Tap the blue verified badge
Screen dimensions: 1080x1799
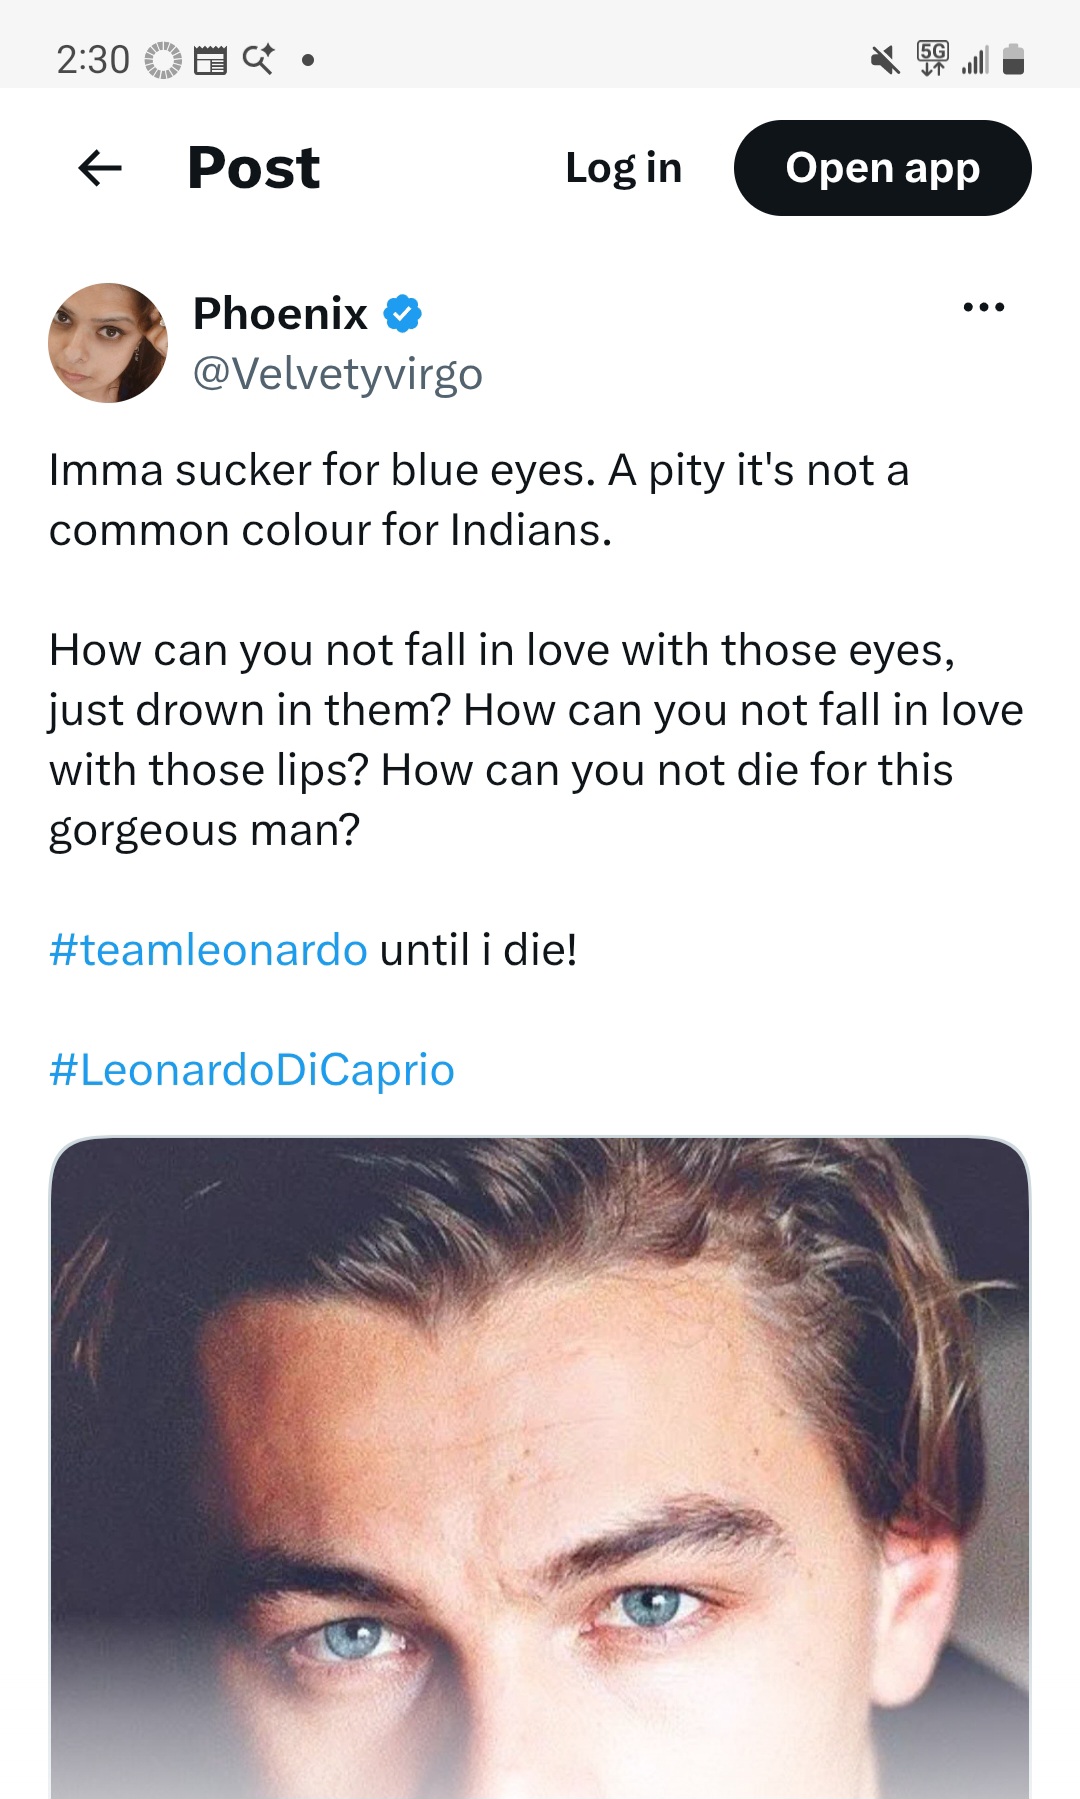[x=402, y=314]
